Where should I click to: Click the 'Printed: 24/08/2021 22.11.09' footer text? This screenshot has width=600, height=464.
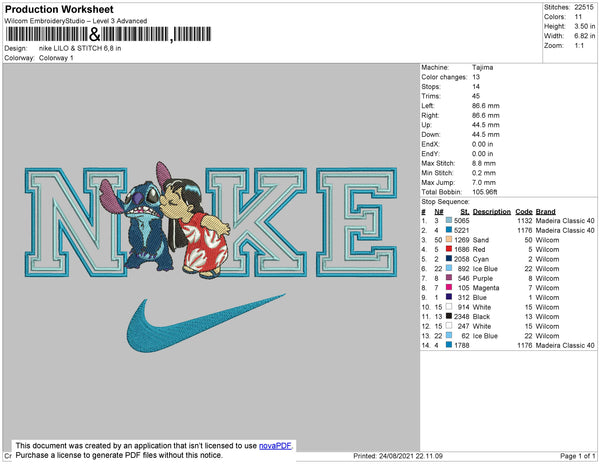tap(398, 456)
